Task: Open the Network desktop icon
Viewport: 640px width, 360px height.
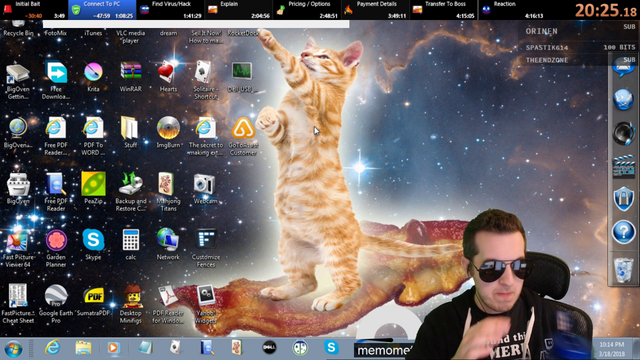Action: click(167, 240)
